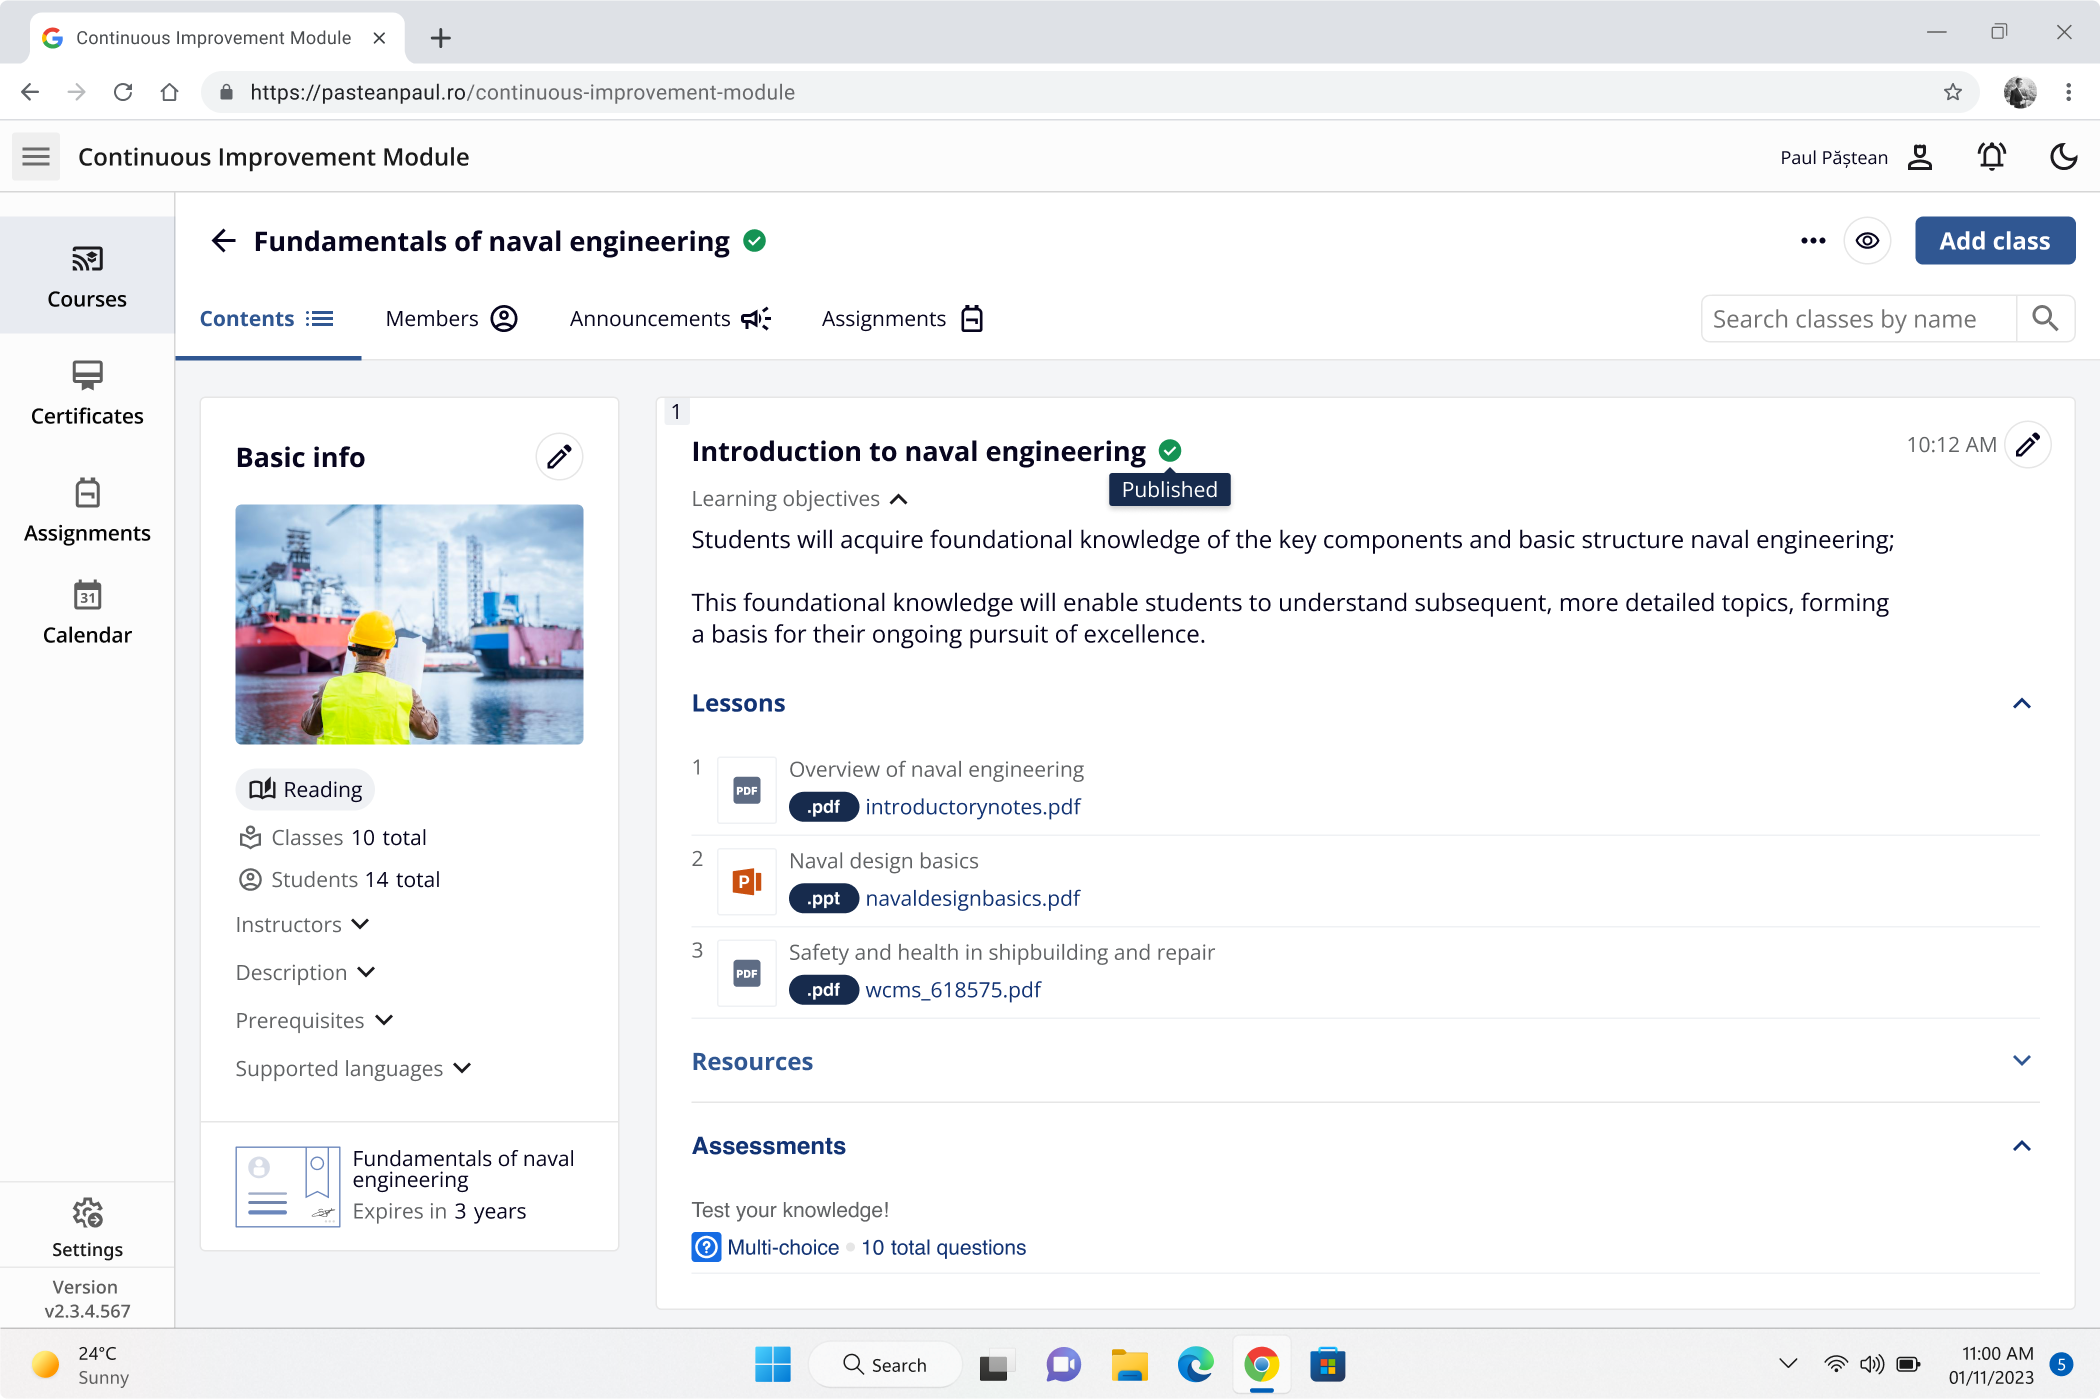Click the edit pencil in Basic info

559,457
